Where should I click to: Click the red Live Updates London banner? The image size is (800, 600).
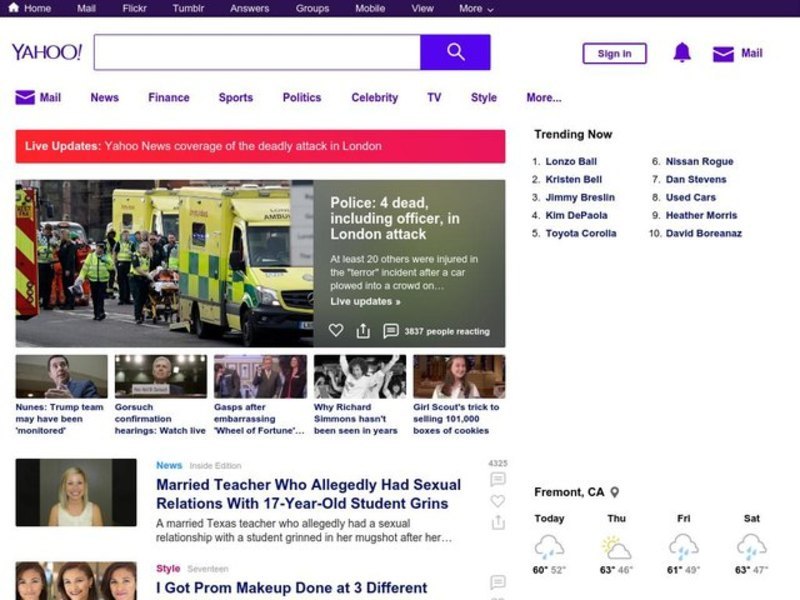pos(260,146)
